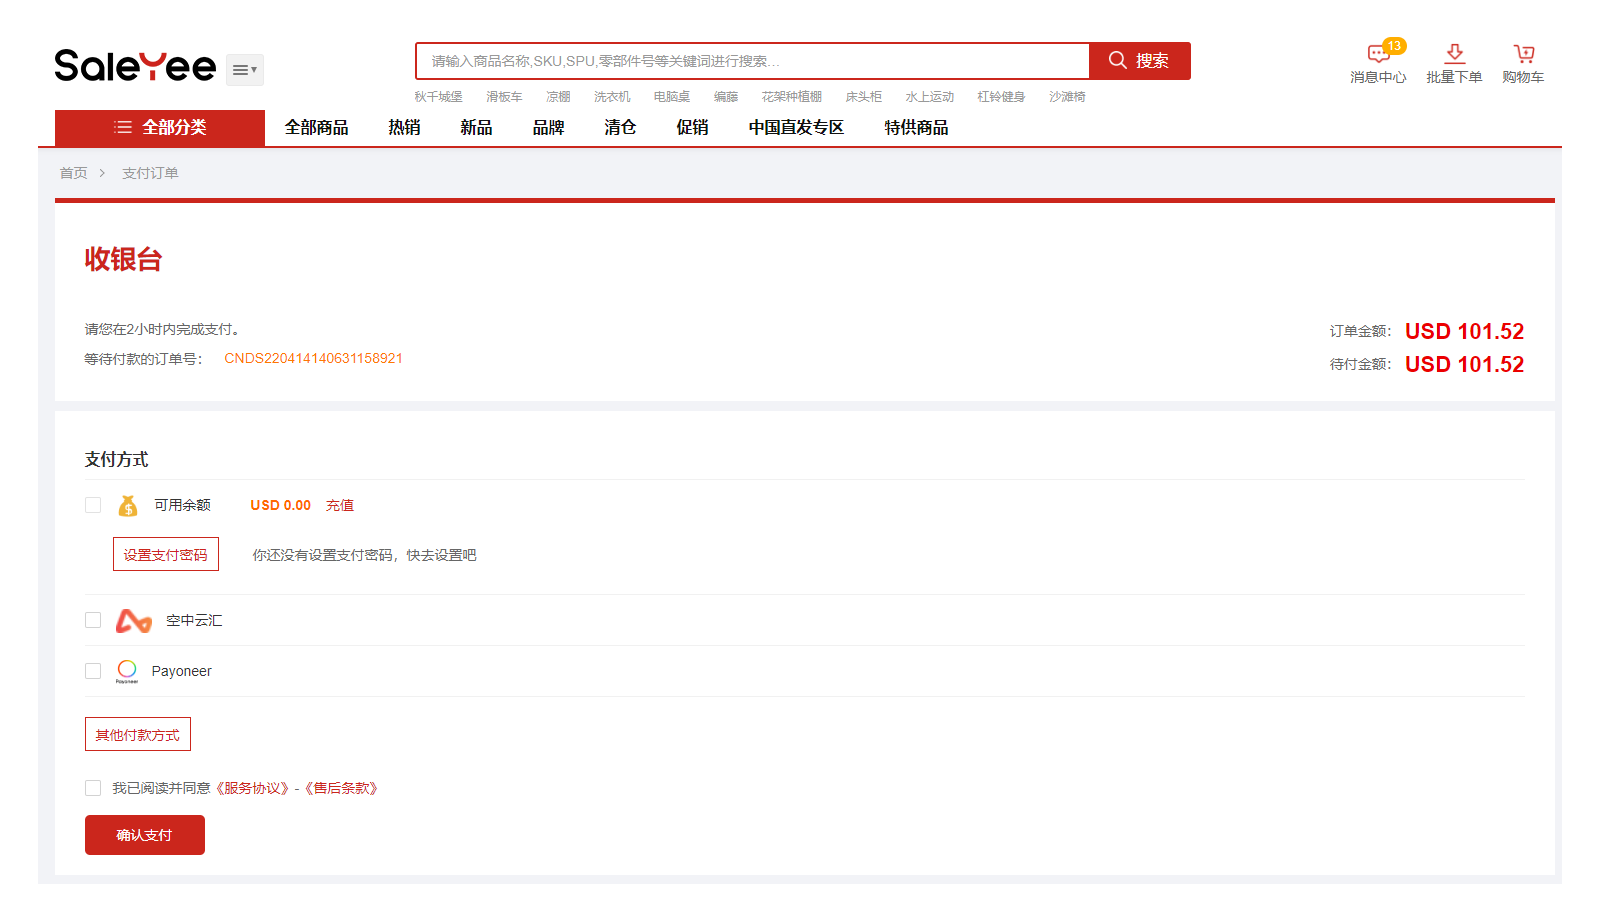Tick the agreement checkbox 我已阅读并同意

[x=93, y=788]
